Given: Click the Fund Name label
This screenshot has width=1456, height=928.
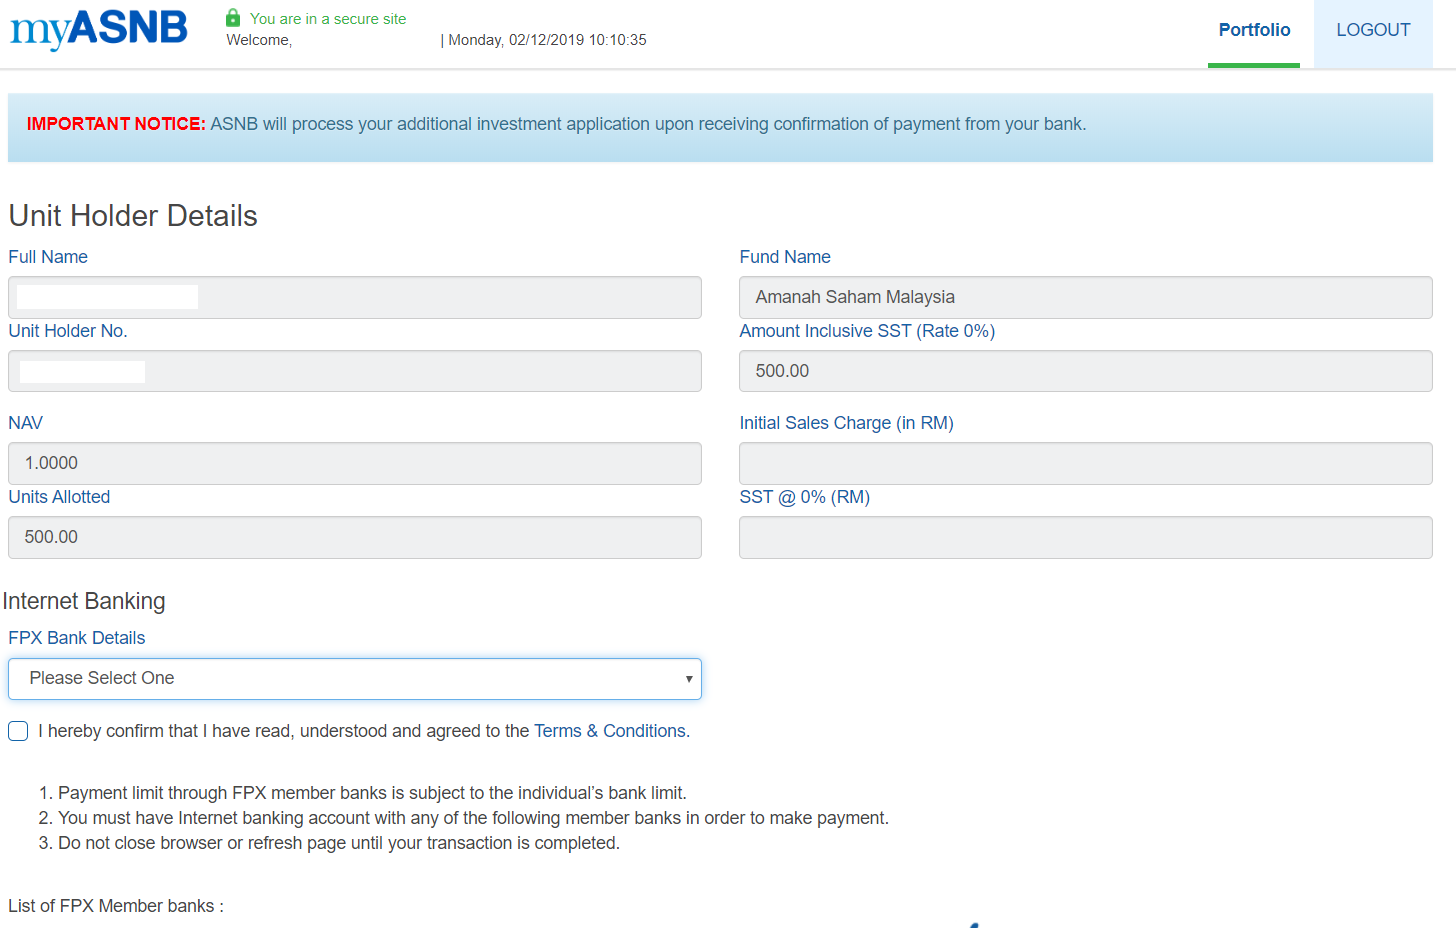Looking at the screenshot, I should (x=785, y=257).
